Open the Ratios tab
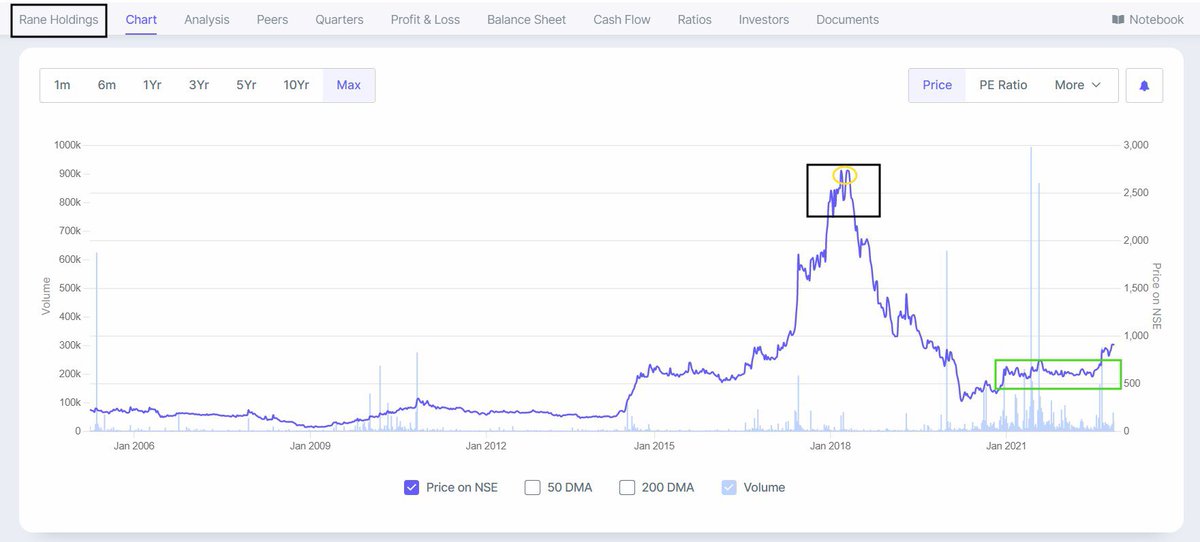 tap(695, 19)
